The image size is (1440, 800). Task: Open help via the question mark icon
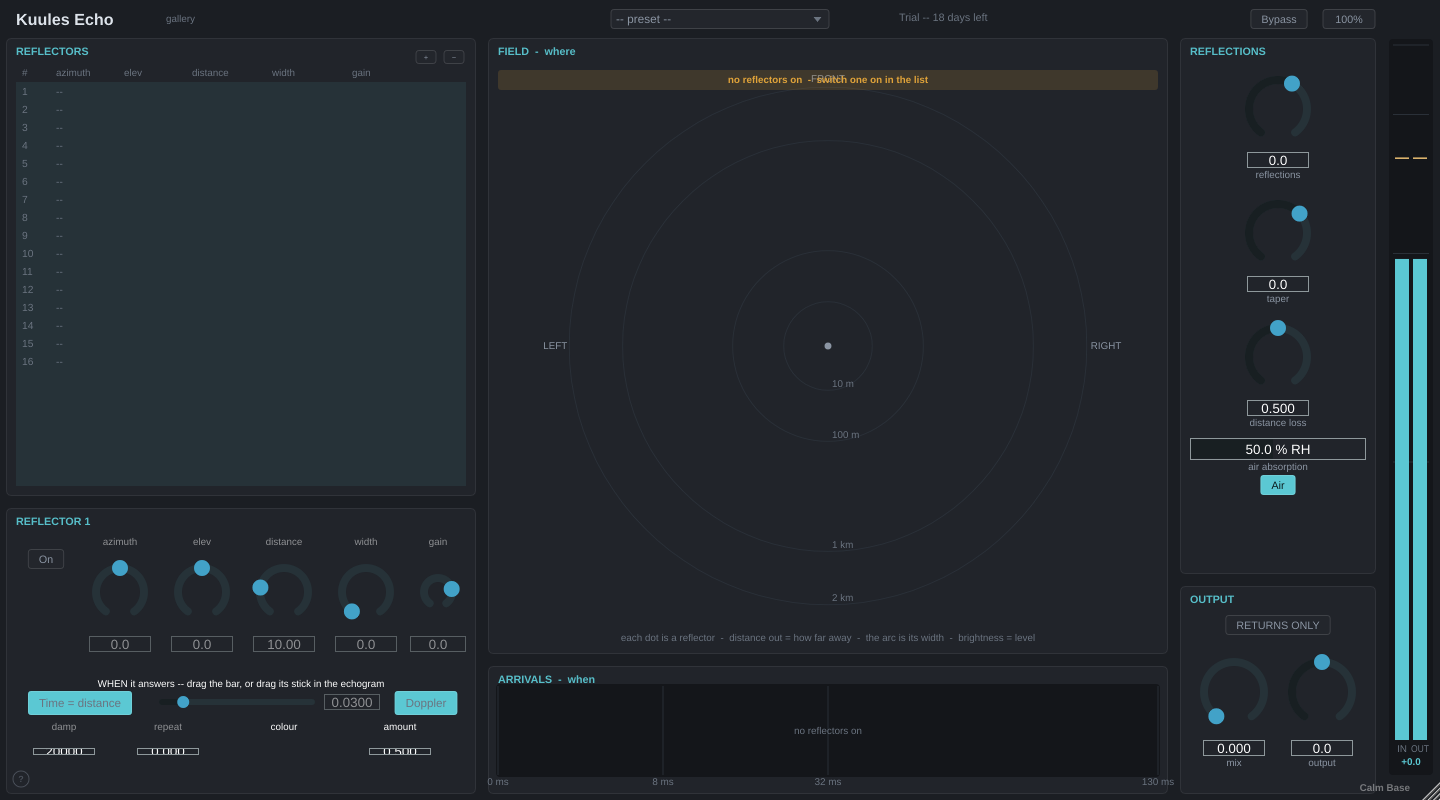(21, 779)
